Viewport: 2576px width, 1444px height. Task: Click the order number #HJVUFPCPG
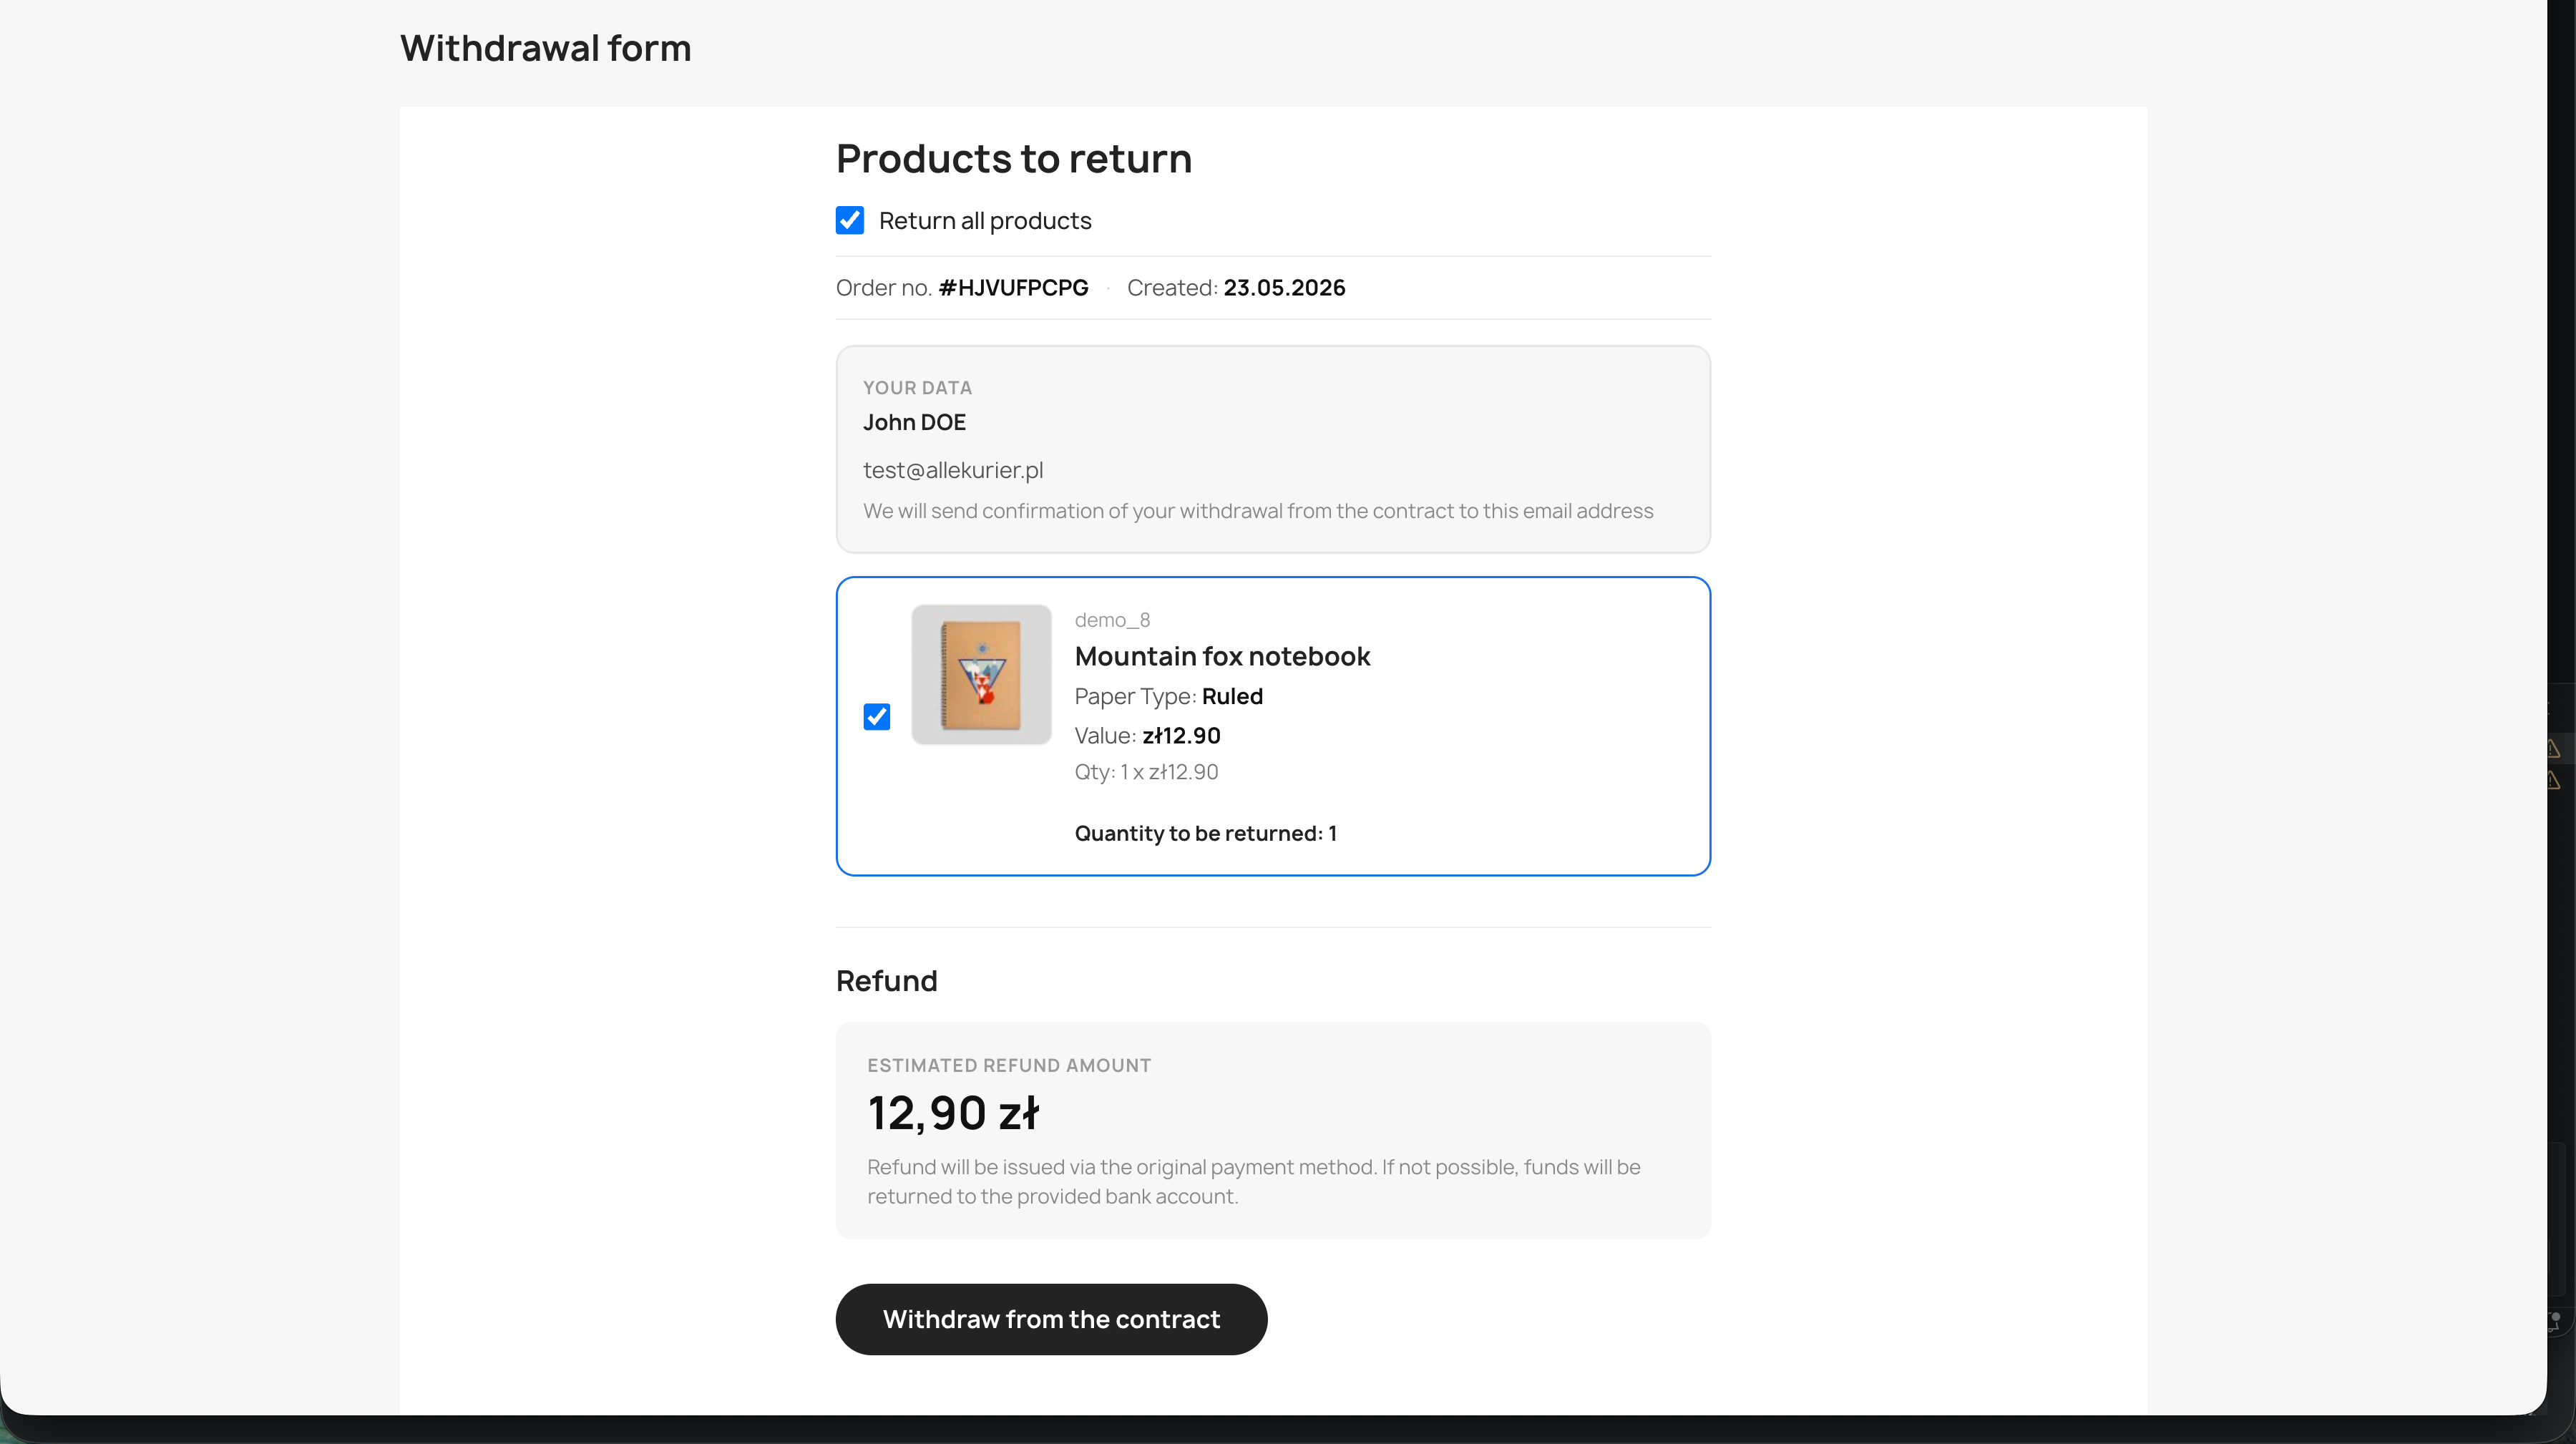tap(1013, 288)
